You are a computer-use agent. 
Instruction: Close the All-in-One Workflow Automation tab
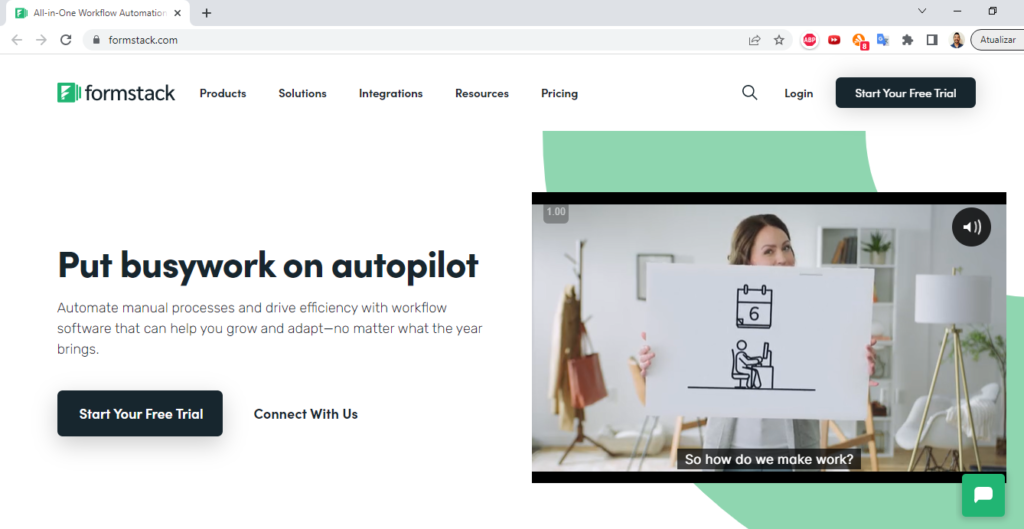(x=178, y=13)
